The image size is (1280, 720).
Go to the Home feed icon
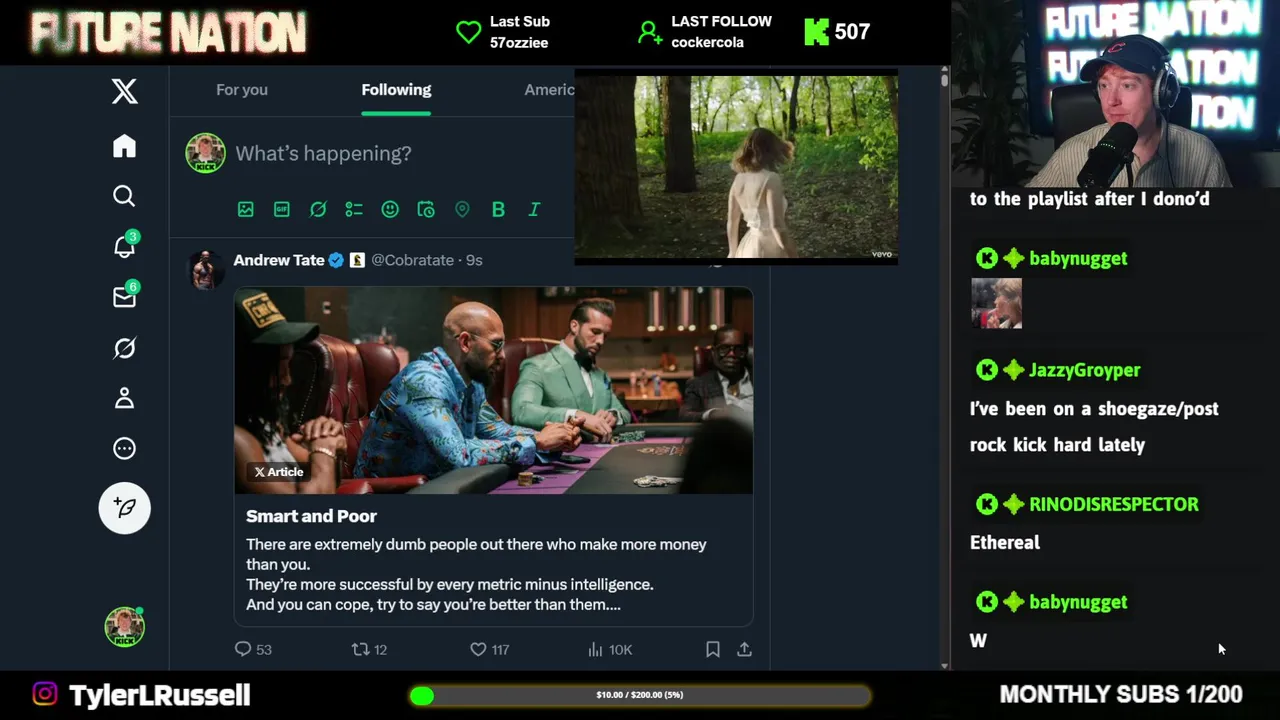pyautogui.click(x=124, y=146)
